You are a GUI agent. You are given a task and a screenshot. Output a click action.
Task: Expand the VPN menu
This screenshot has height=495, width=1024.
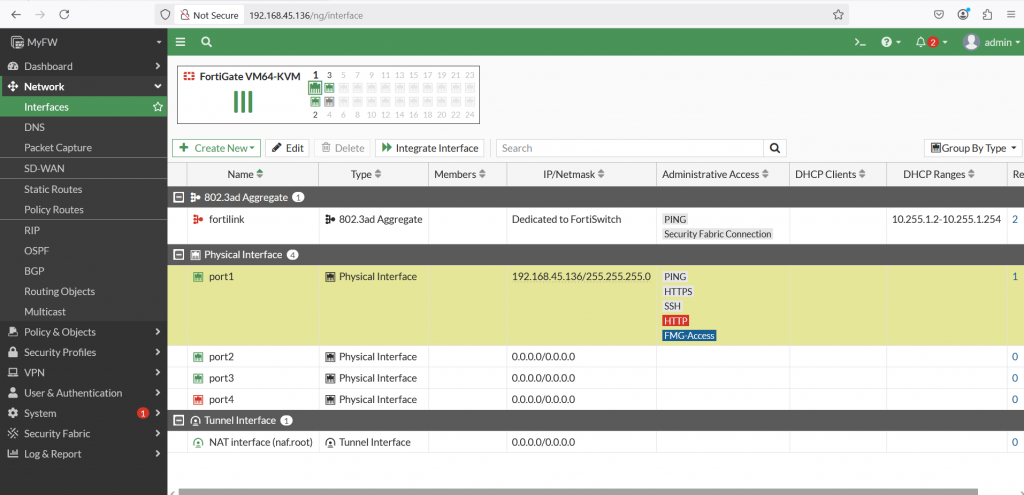click(84, 372)
